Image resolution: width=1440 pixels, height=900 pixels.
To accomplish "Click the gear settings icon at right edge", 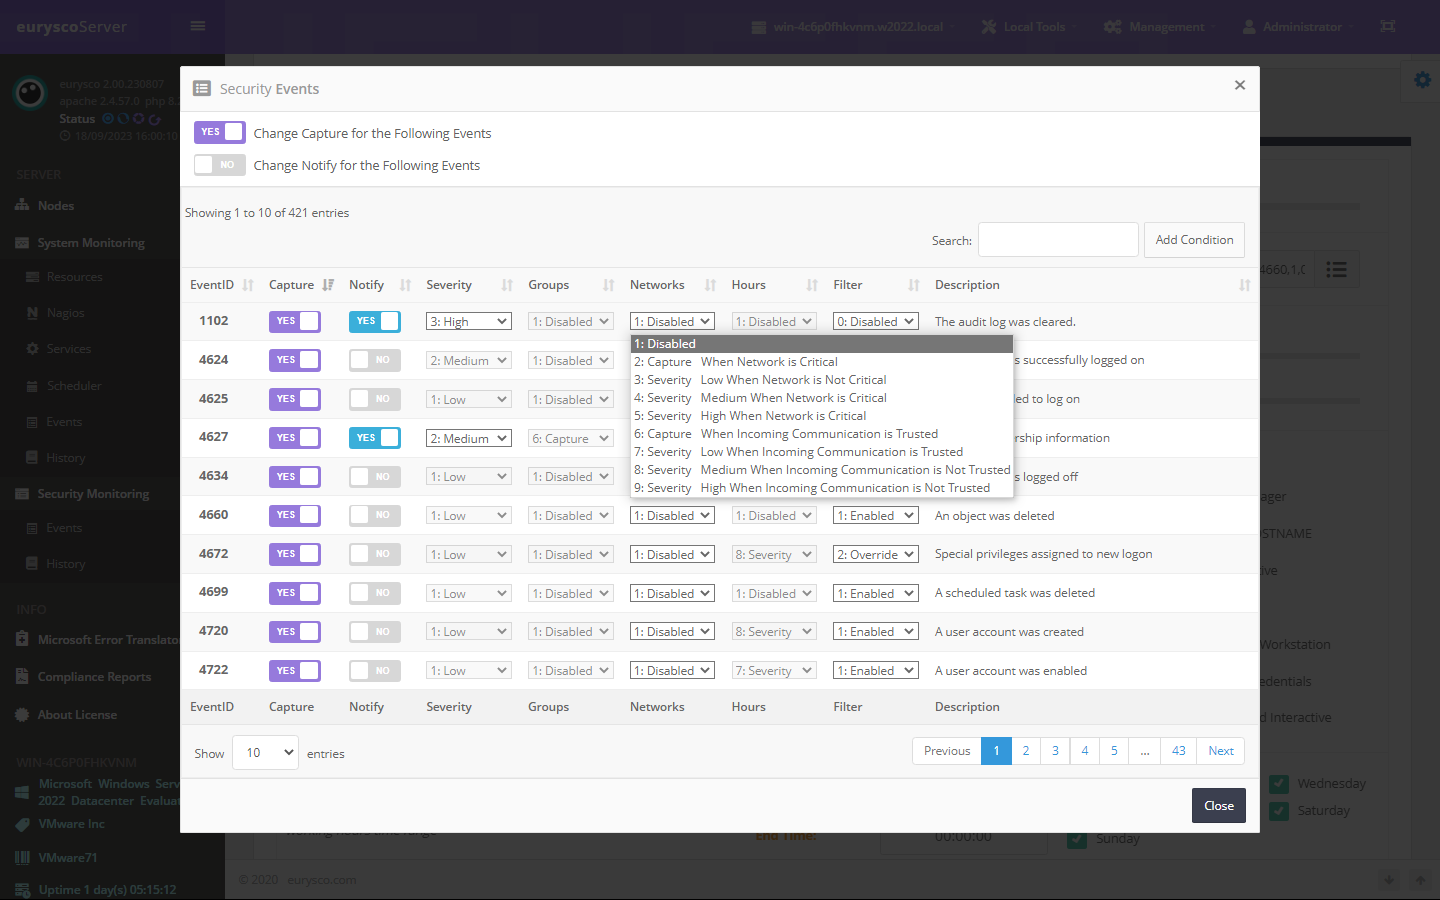I will pyautogui.click(x=1422, y=80).
